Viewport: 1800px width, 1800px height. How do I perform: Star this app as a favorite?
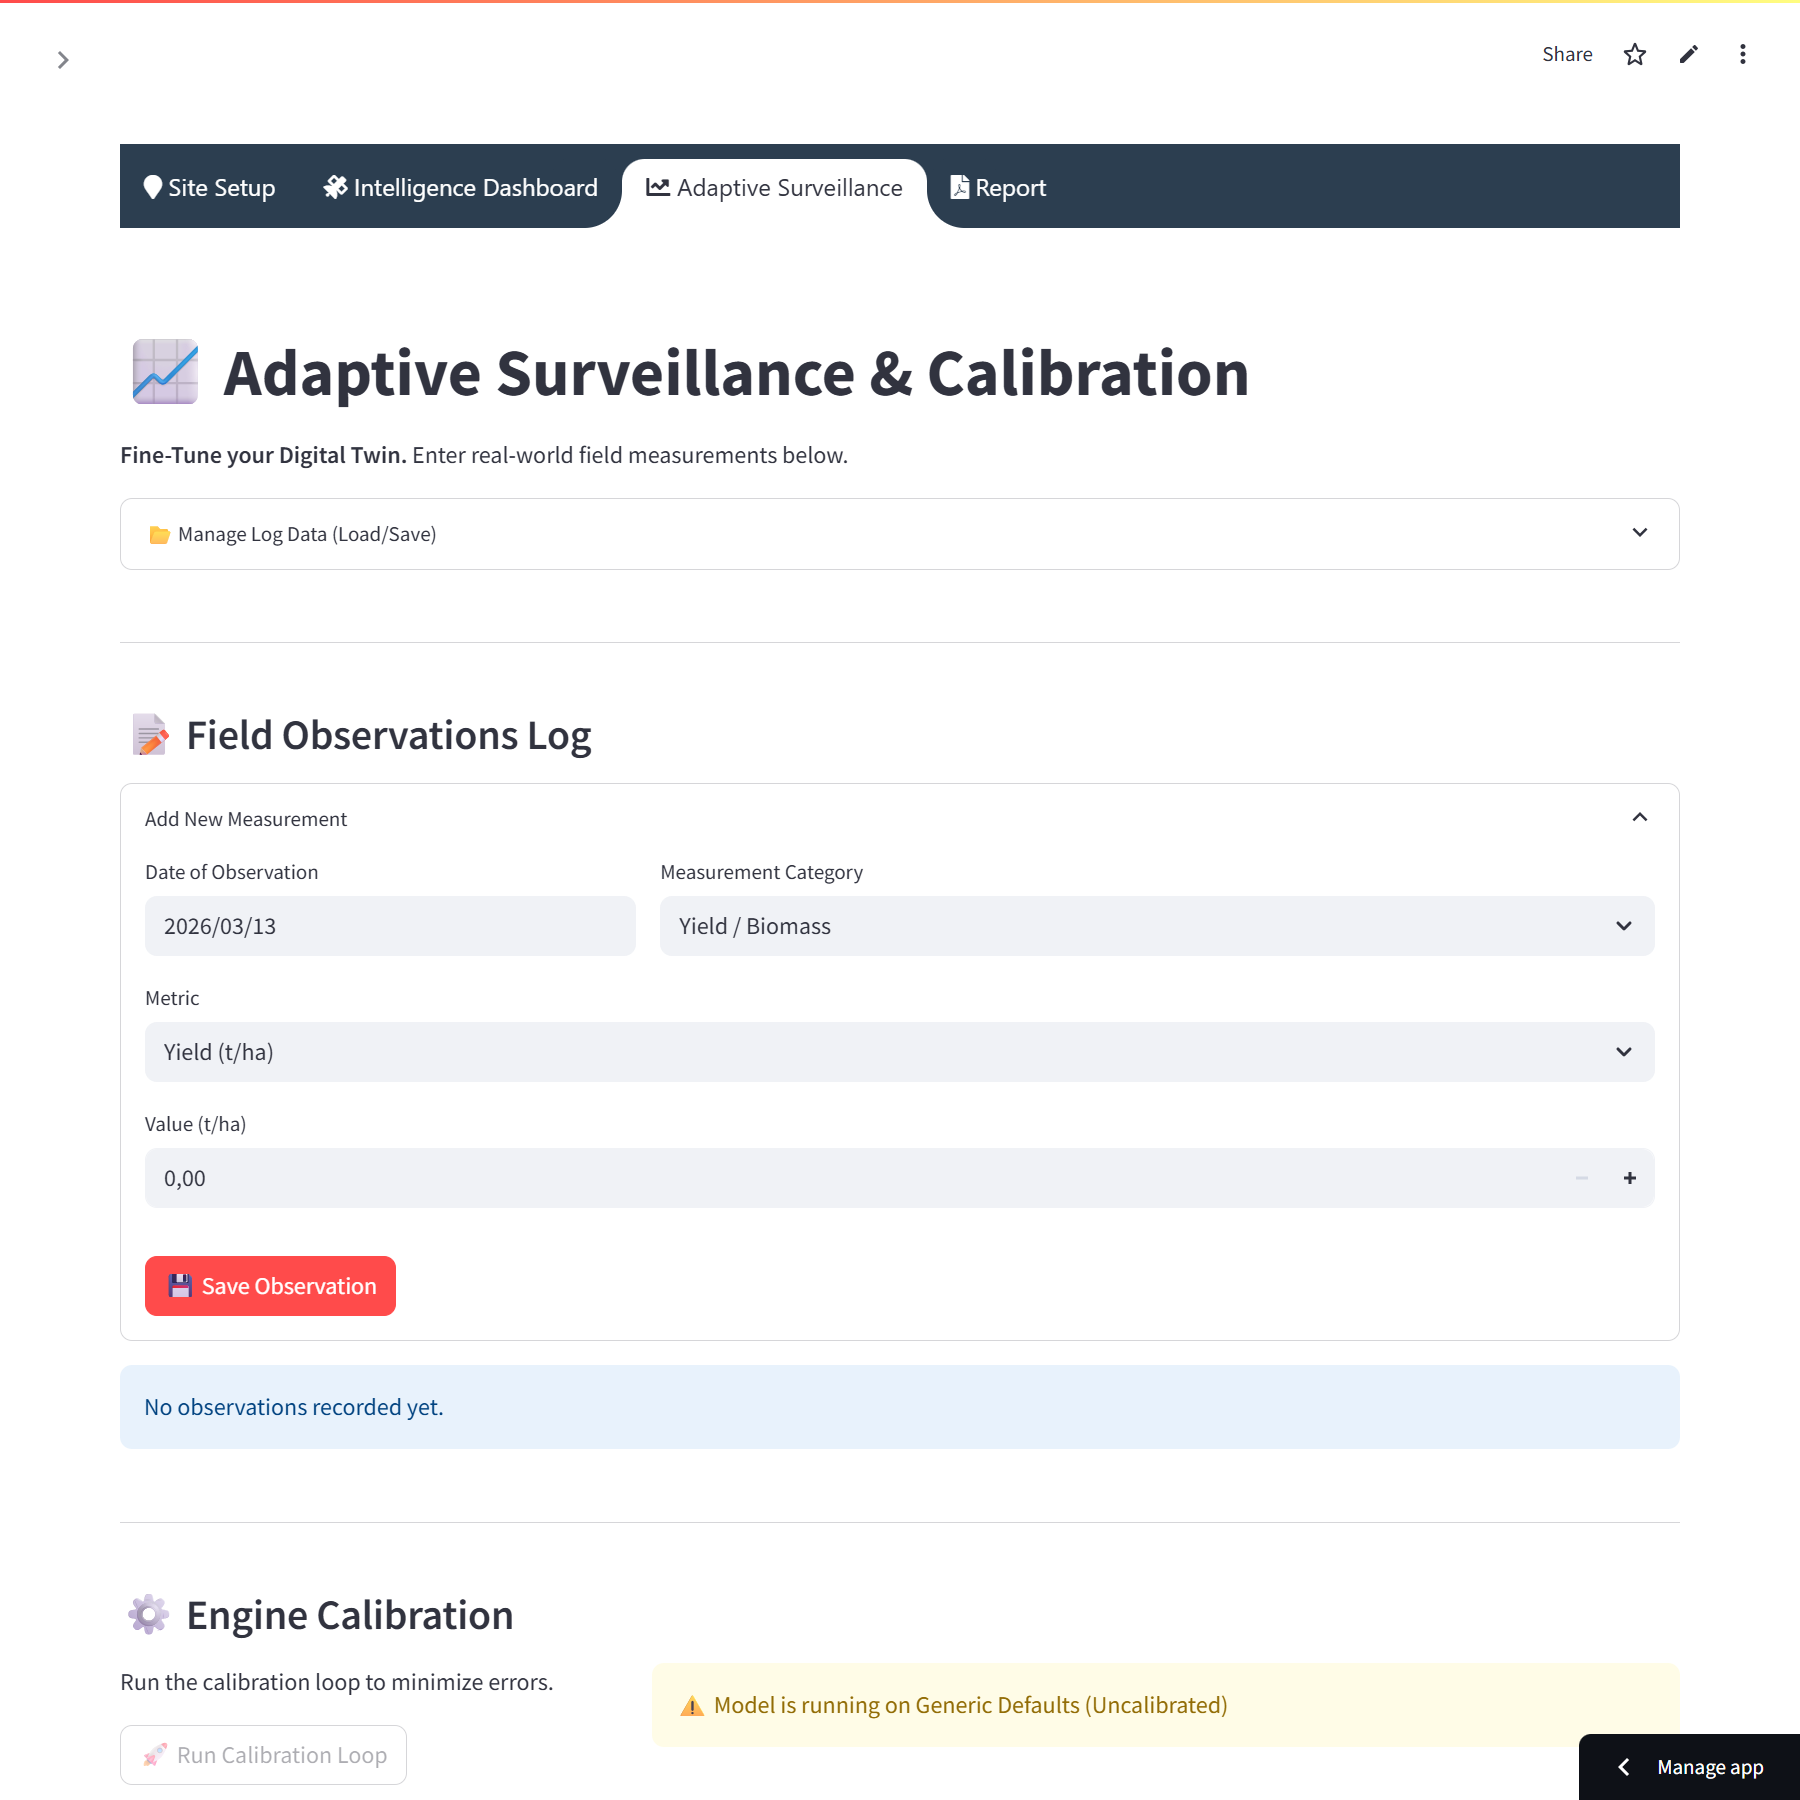1635,54
